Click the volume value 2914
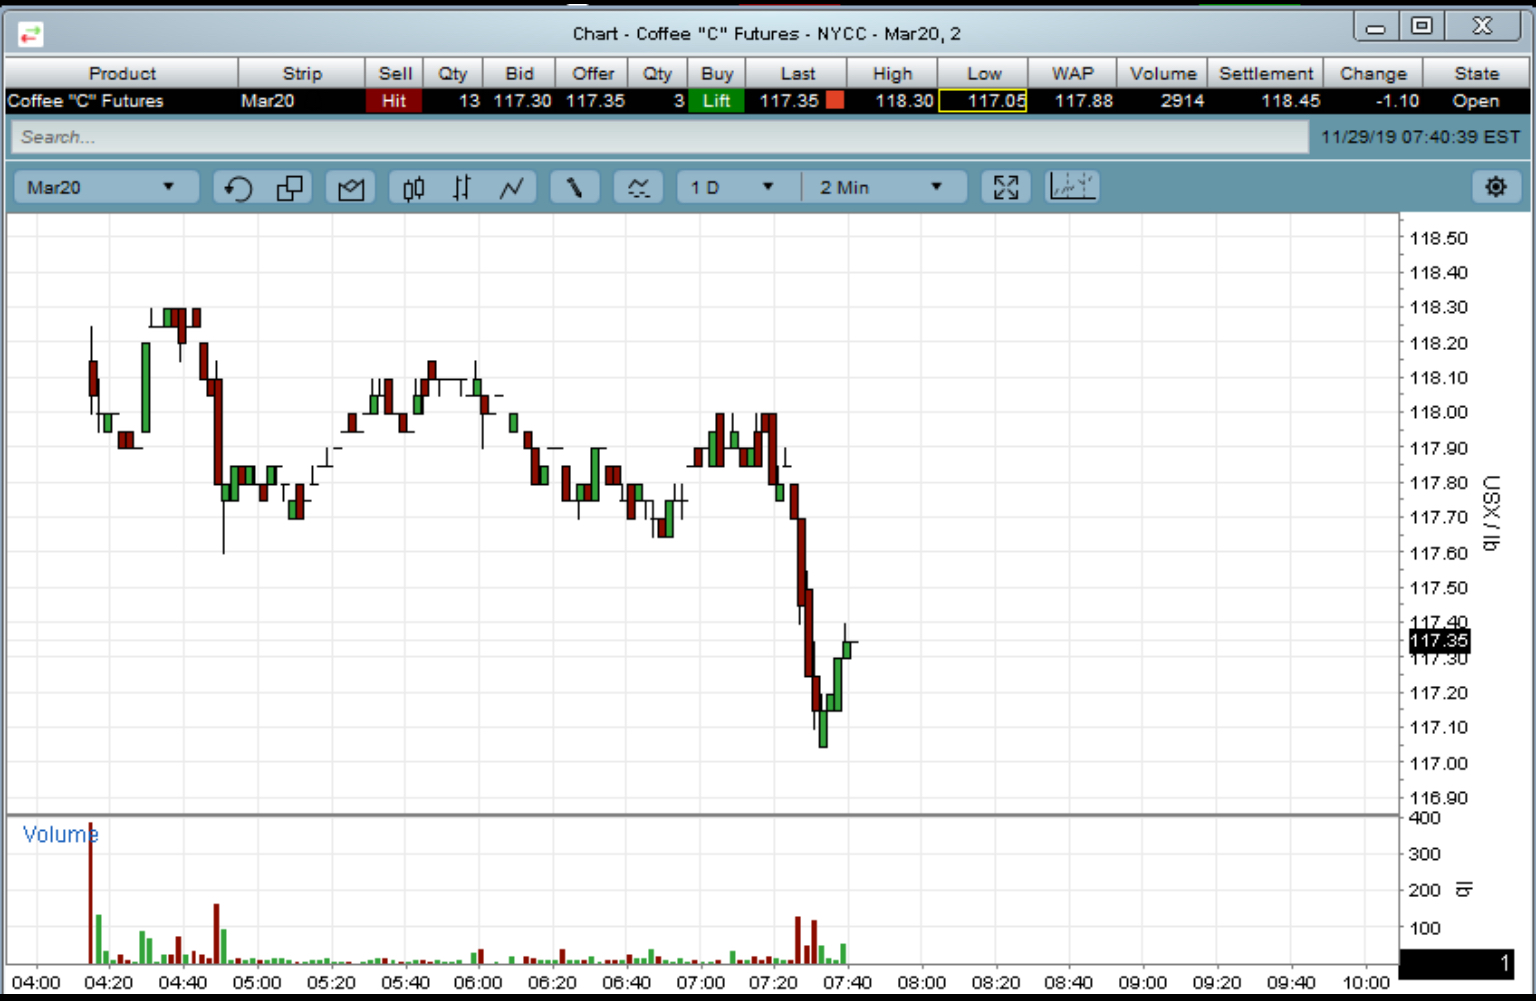This screenshot has height=1001, width=1536. click(x=1182, y=101)
